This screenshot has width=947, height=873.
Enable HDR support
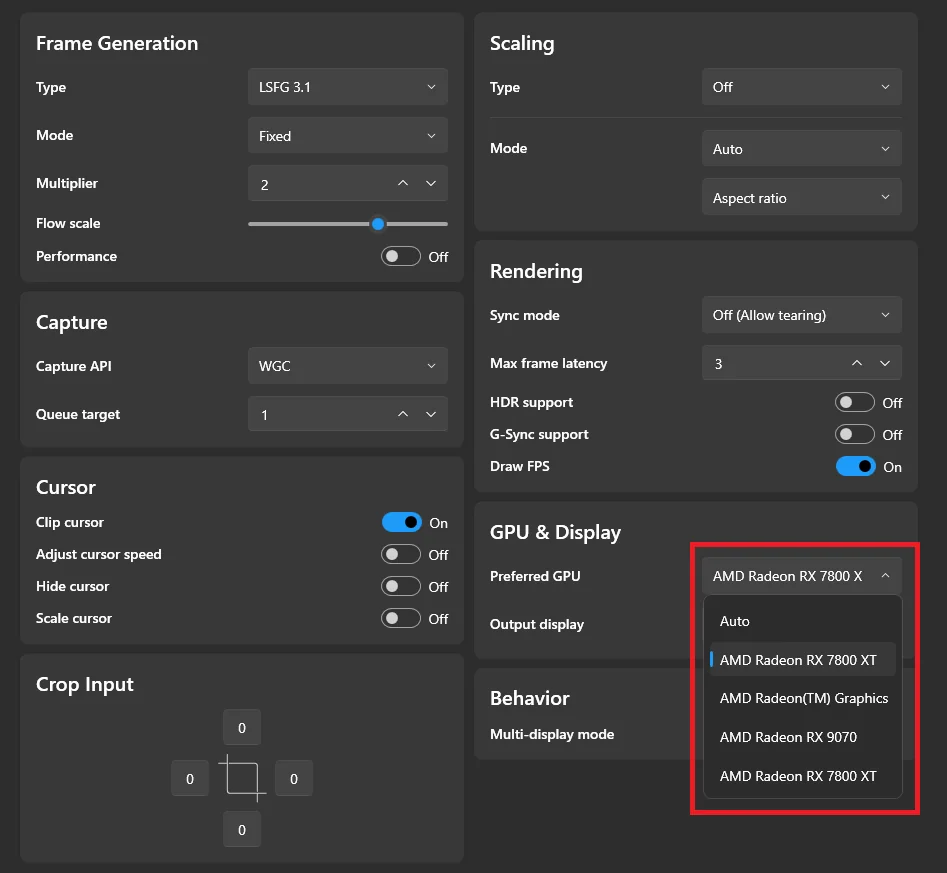click(855, 402)
